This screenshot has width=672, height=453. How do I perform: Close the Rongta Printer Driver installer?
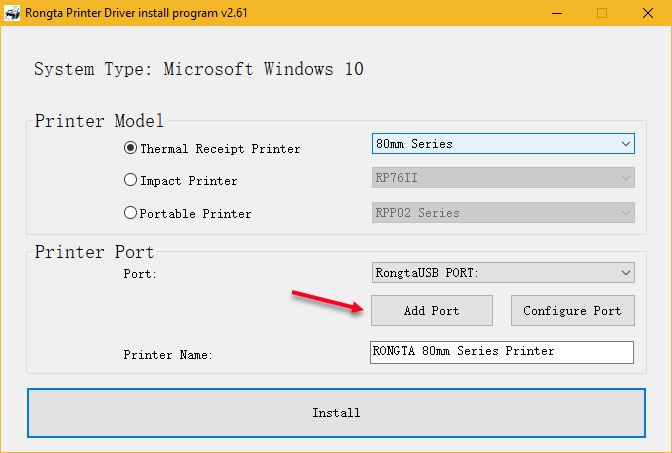(647, 13)
